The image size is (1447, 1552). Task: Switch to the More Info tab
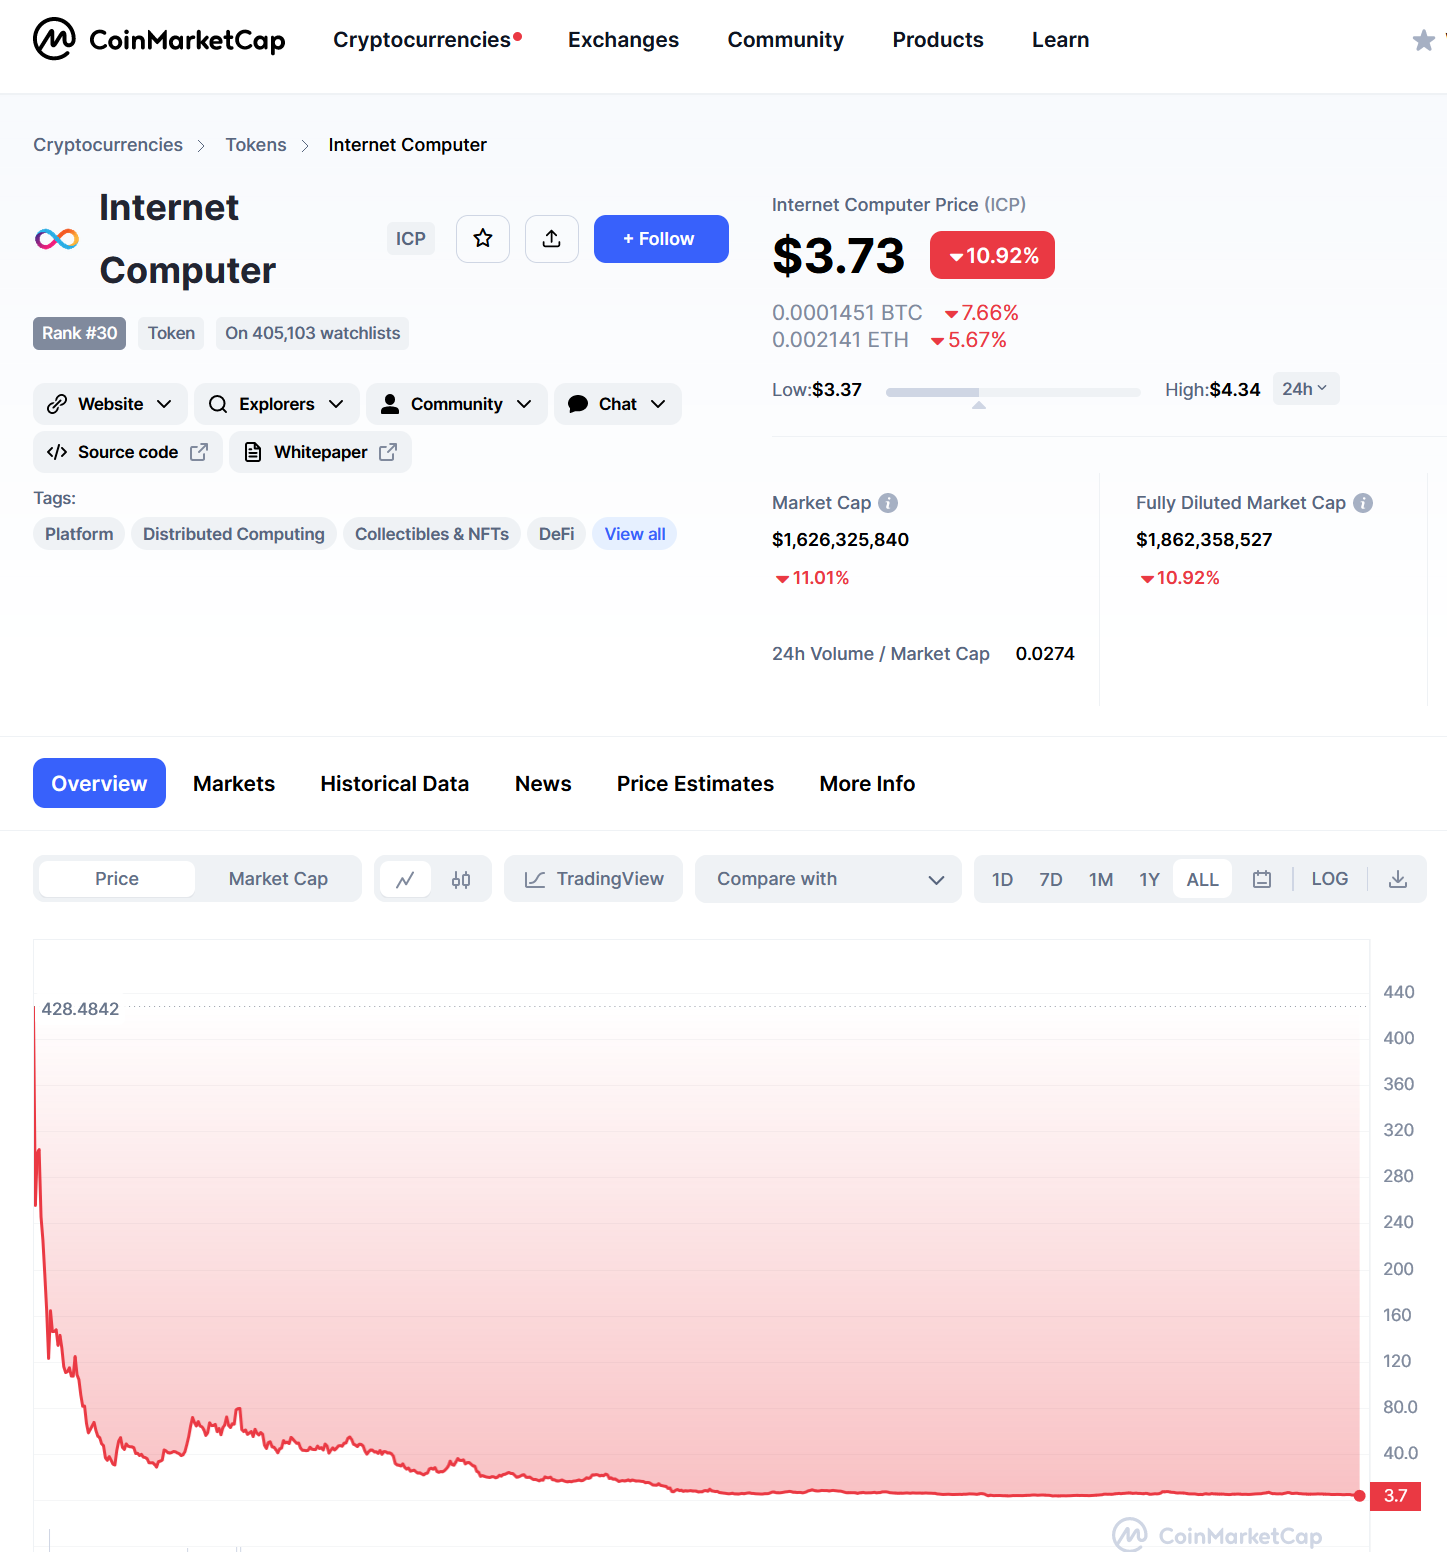tap(867, 783)
